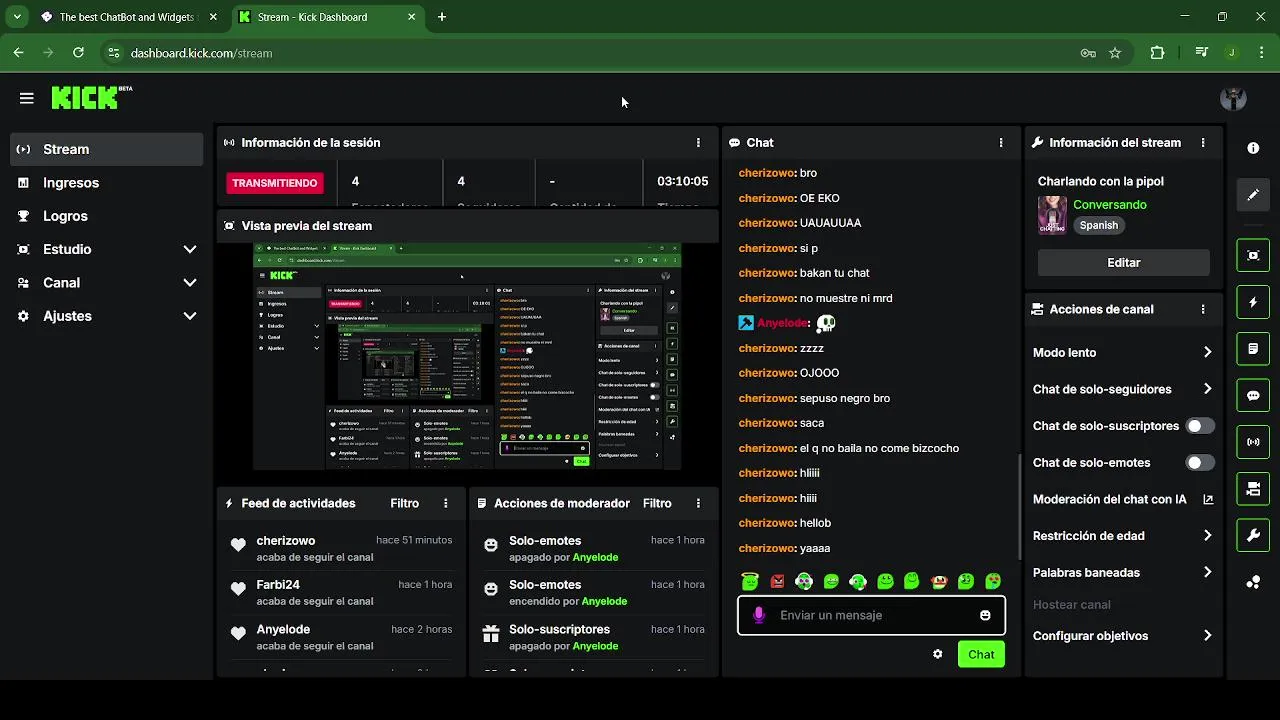Open Chat panel three-dot options
Screen dimensions: 1280x720
point(1001,143)
